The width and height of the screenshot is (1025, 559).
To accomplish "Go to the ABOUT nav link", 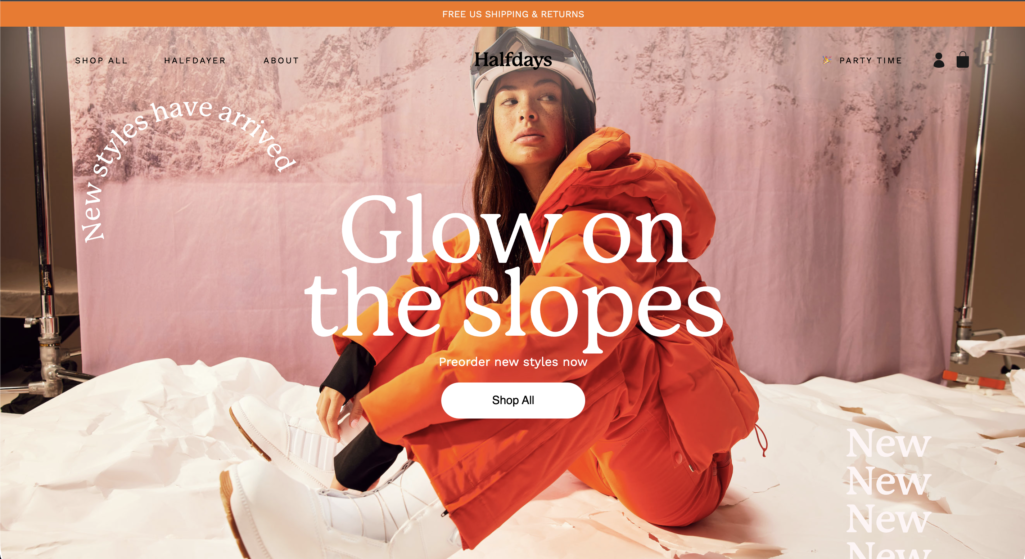I will (x=281, y=60).
